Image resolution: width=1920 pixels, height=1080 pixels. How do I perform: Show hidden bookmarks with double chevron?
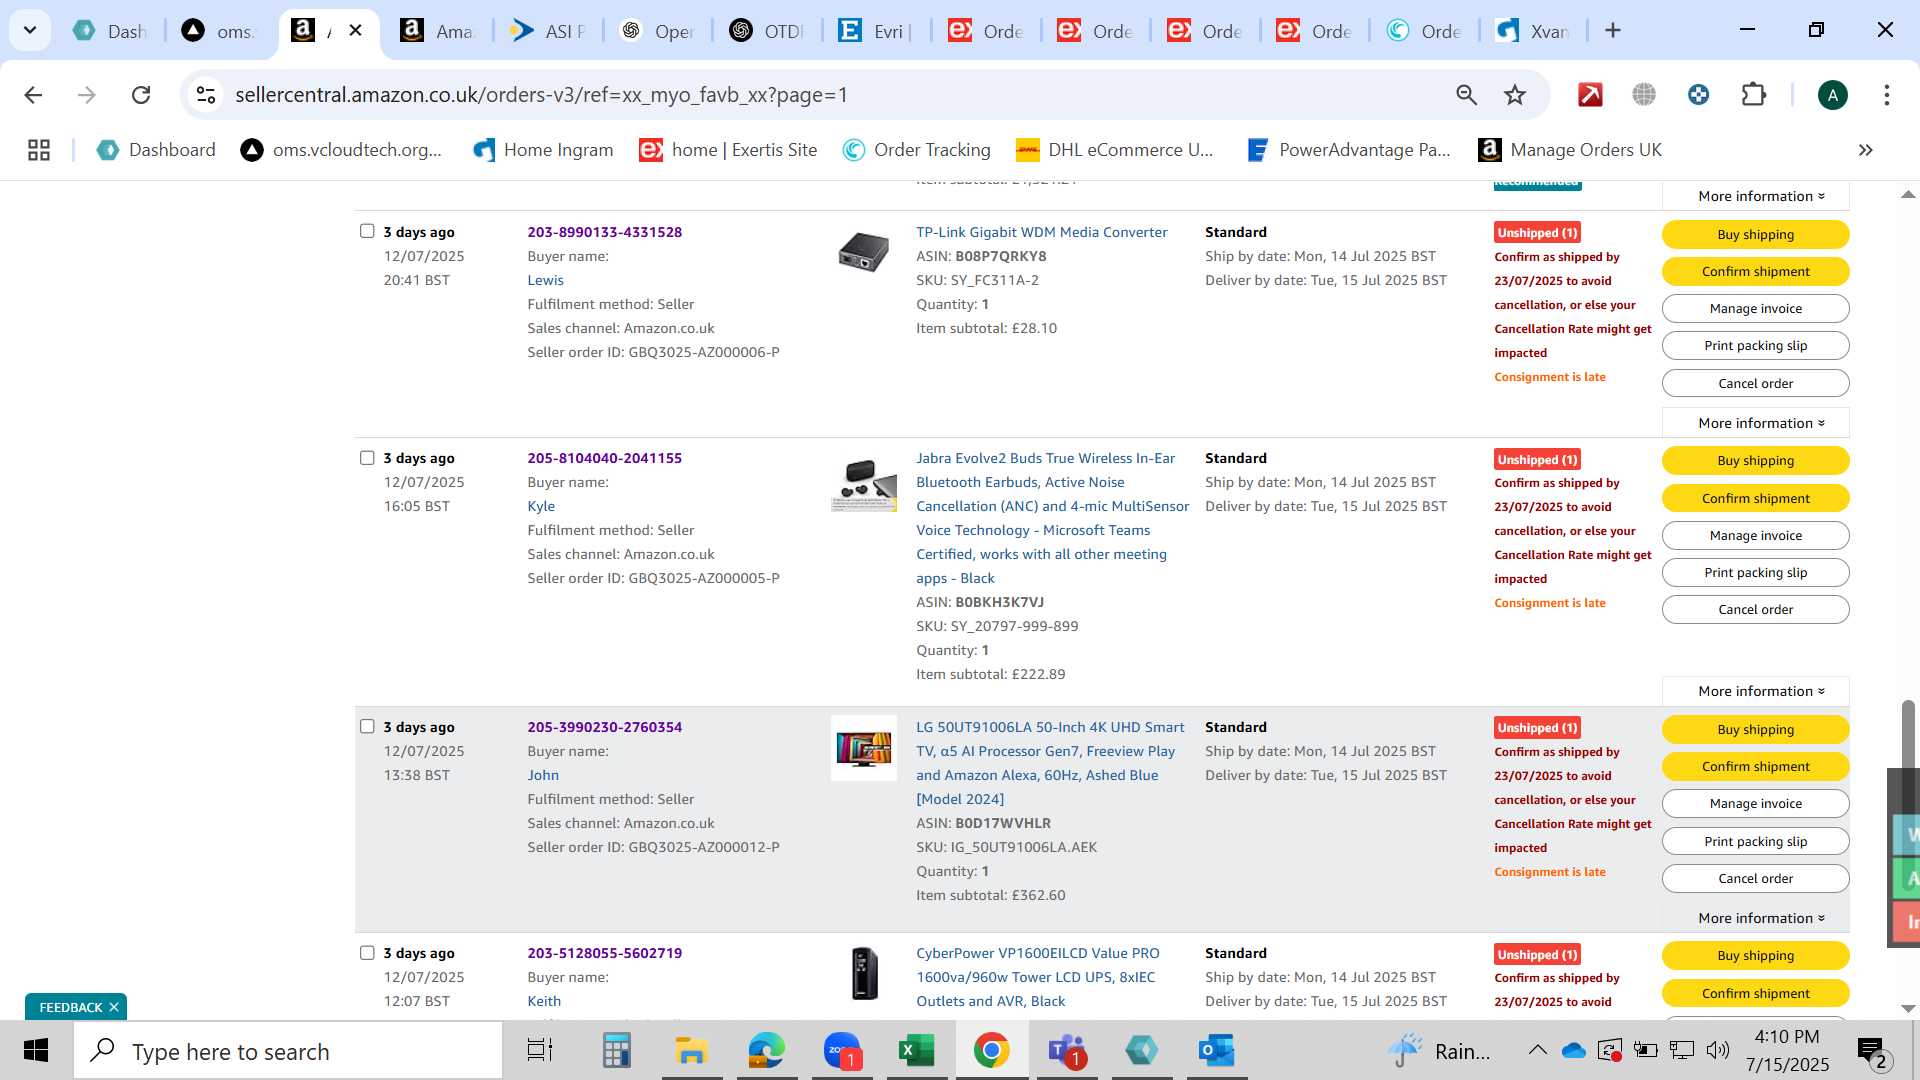(1865, 150)
